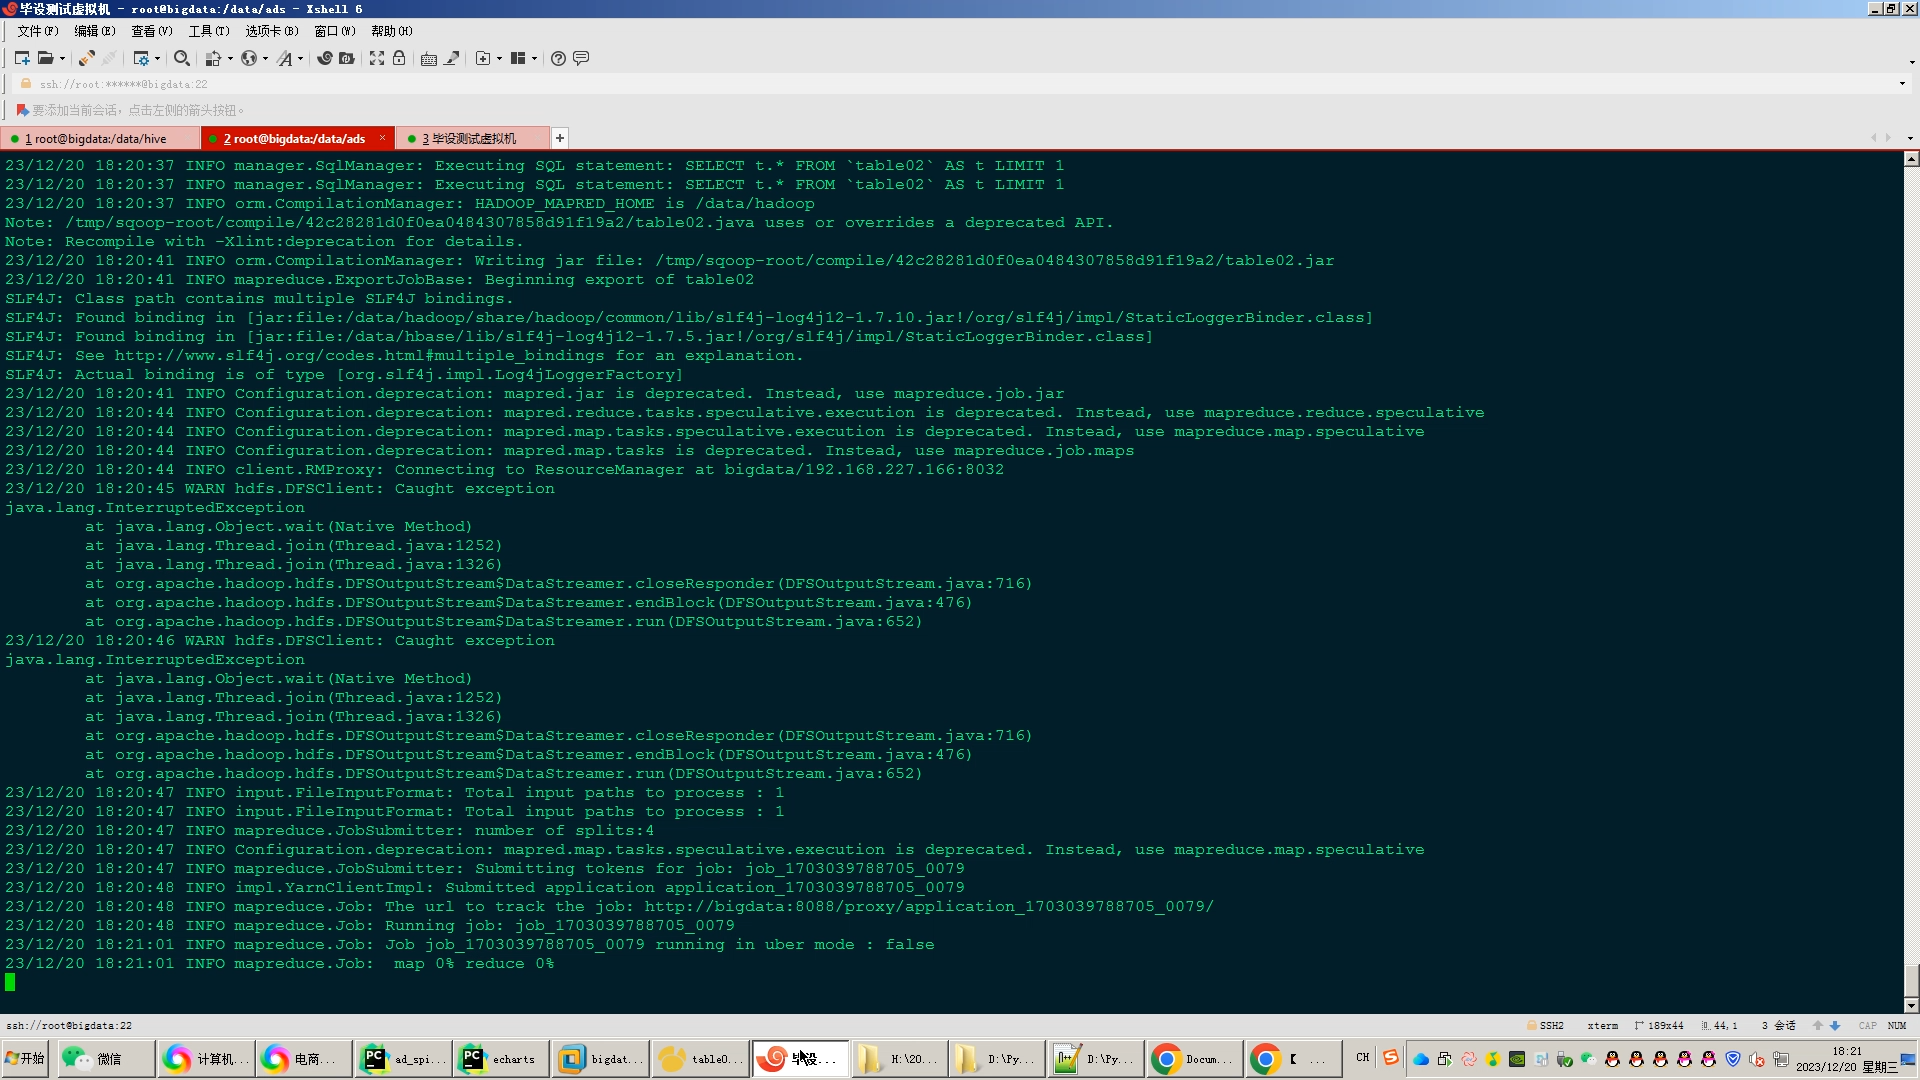Switch to tab 3 毕设测试虚拟机
1920x1080 pixels.
click(x=472, y=138)
